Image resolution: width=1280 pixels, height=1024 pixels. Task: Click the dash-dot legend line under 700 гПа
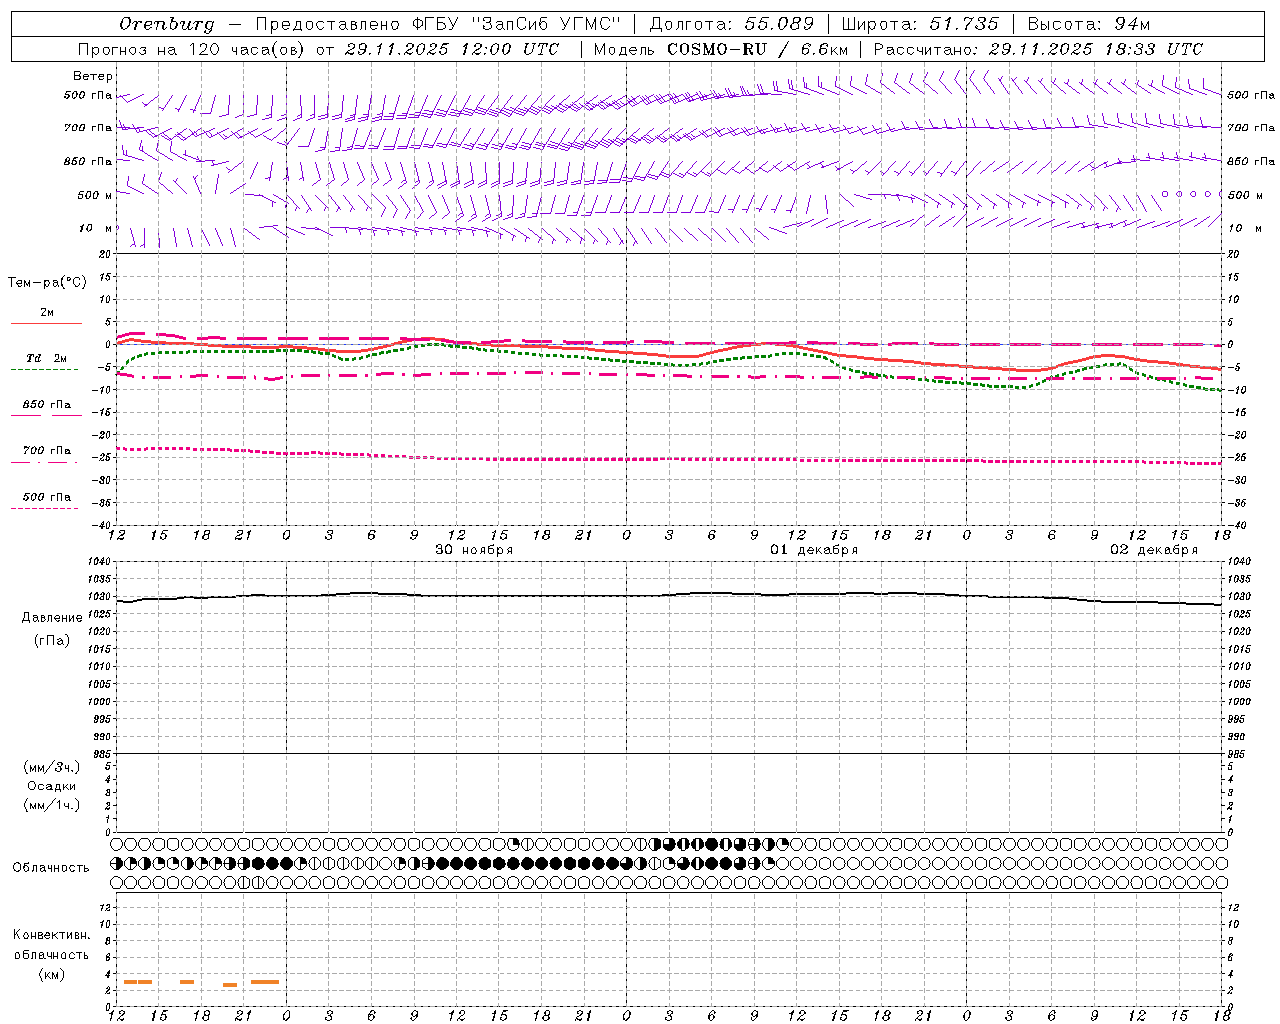coord(44,462)
